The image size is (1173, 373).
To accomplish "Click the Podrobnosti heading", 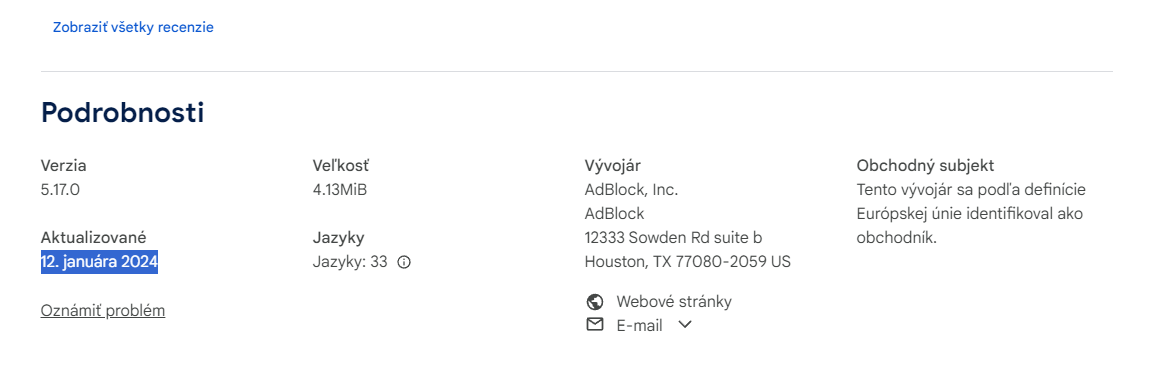I will click(x=122, y=113).
